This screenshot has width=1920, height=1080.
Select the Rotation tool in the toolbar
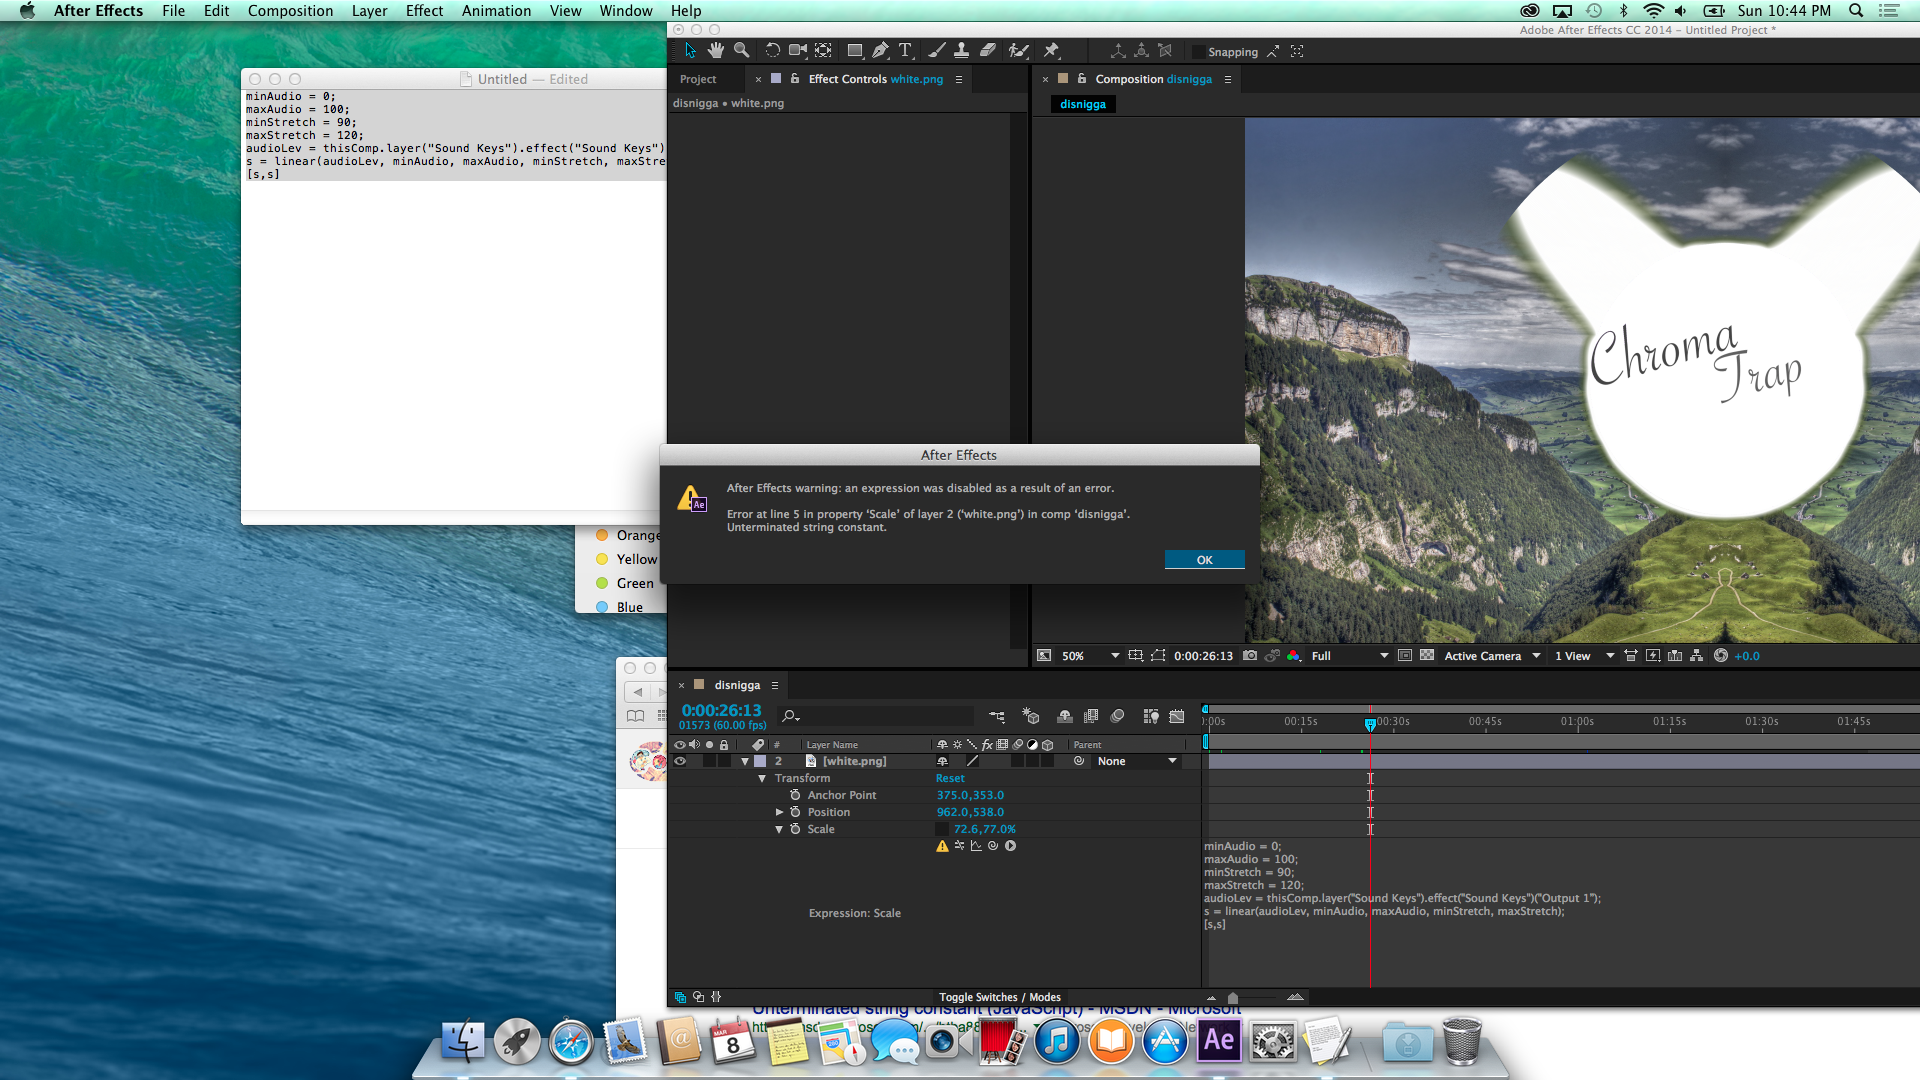click(x=772, y=50)
